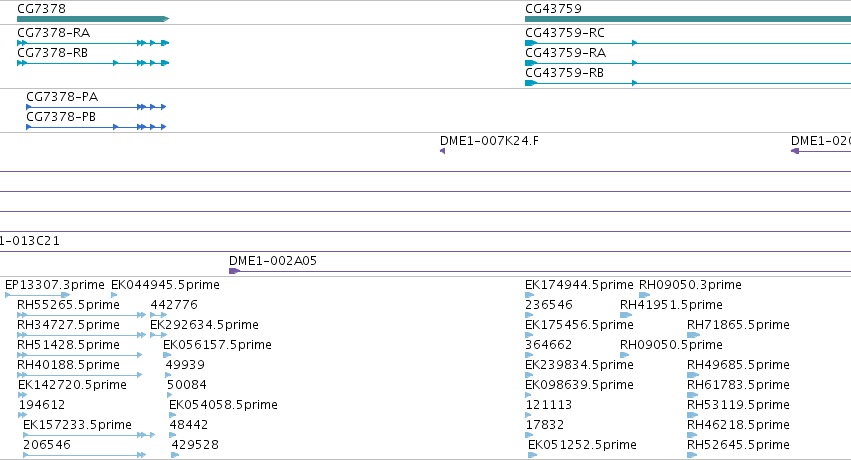Select the EP13307.3prime EST feature
The width and height of the screenshot is (851, 460).
tap(37, 295)
